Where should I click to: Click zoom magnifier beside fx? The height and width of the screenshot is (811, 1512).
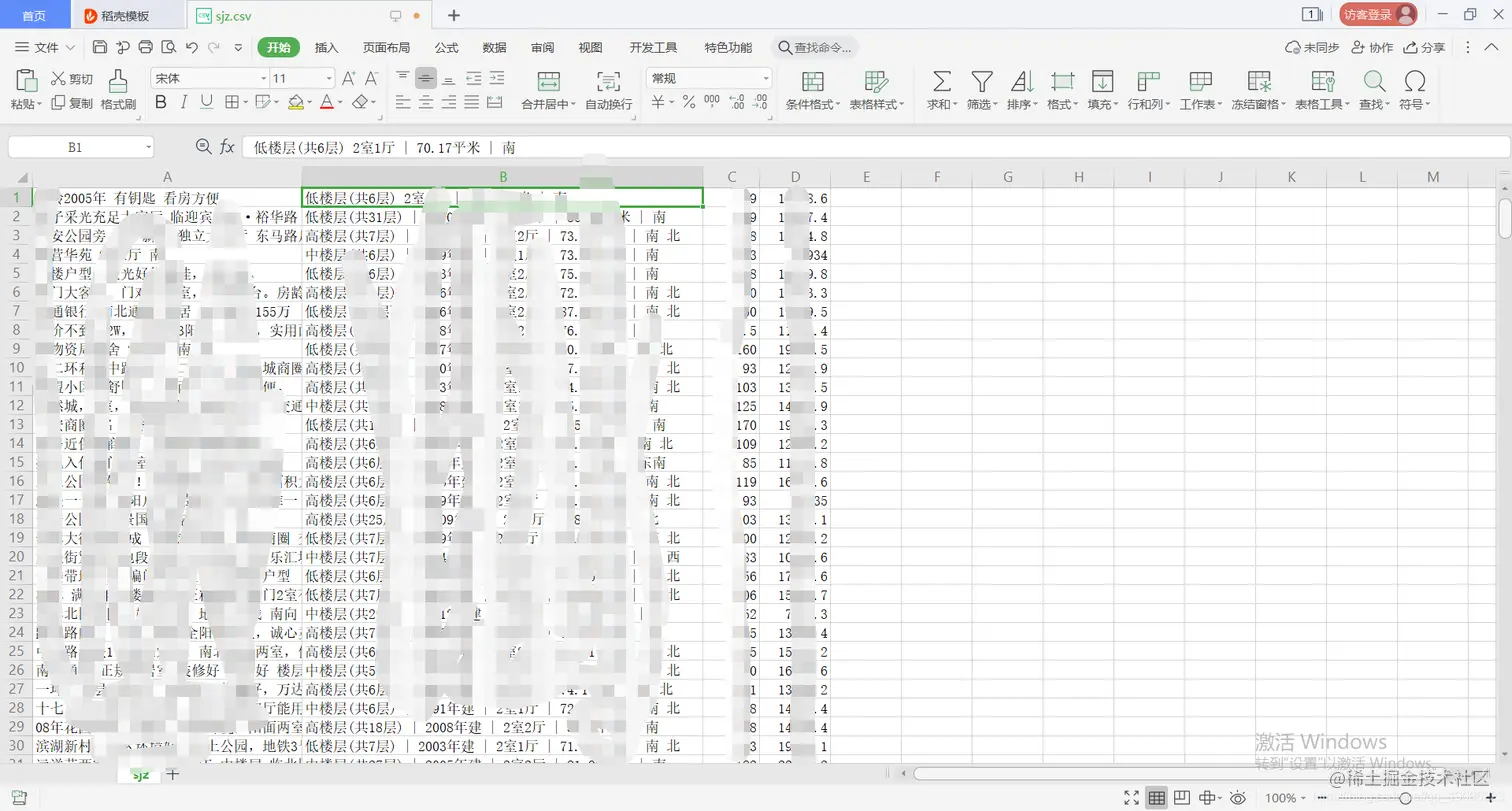204,147
